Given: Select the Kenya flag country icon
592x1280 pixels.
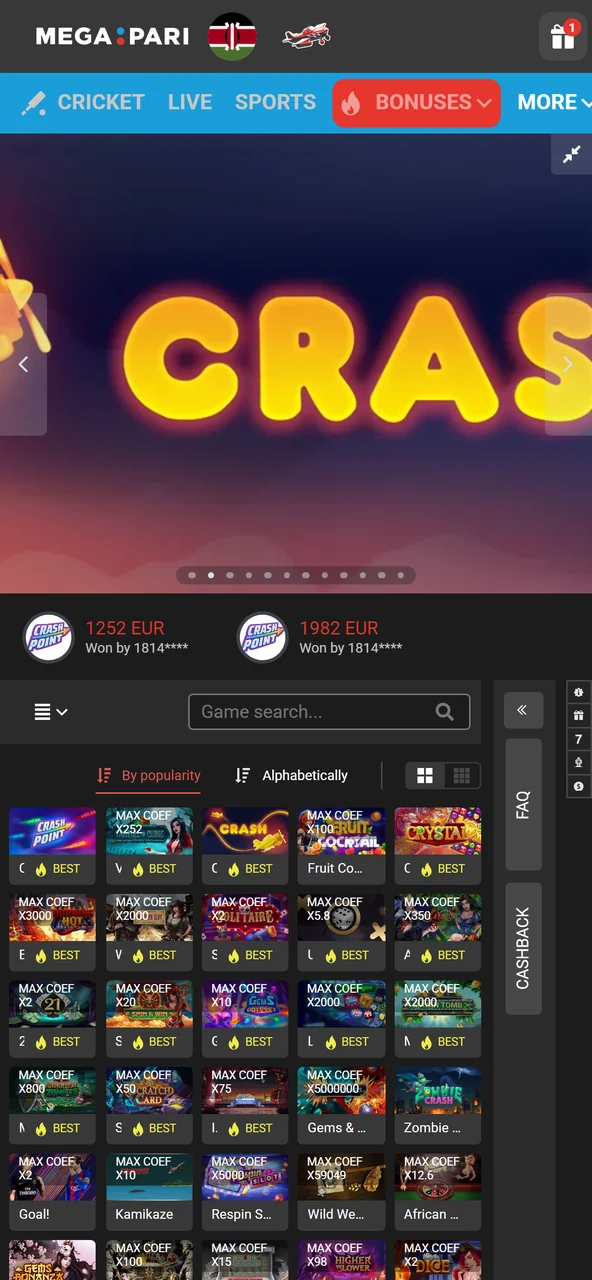Looking at the screenshot, I should (232, 36).
